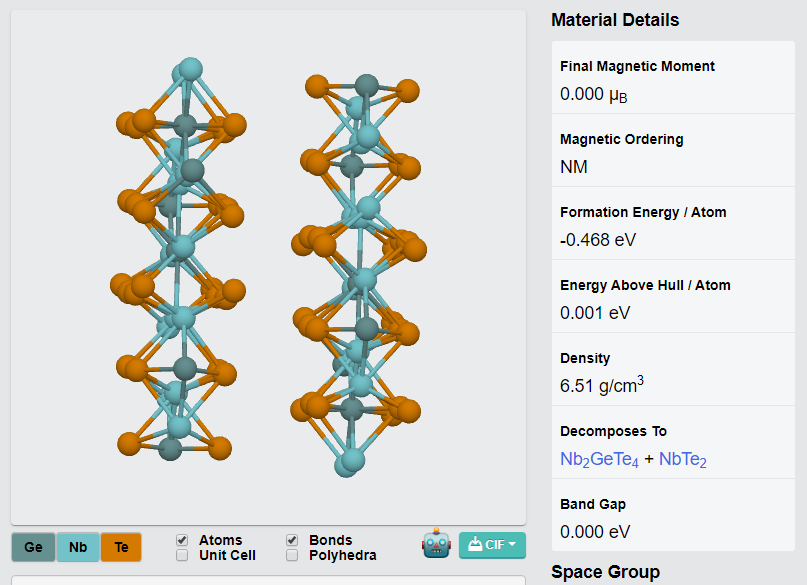Select the orange Te element swatch
The height and width of the screenshot is (585, 807).
point(121,547)
